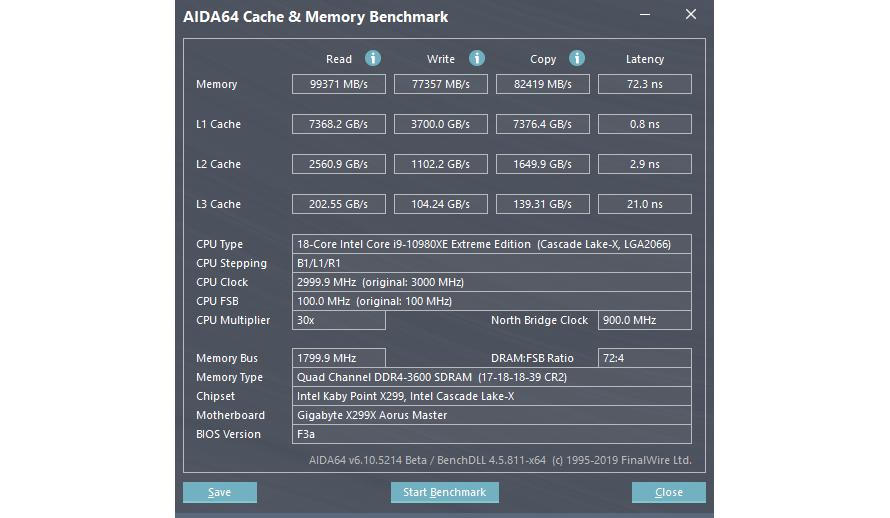The image size is (890, 518).
Task: Click the CPU Multiplier row label
Action: point(233,320)
